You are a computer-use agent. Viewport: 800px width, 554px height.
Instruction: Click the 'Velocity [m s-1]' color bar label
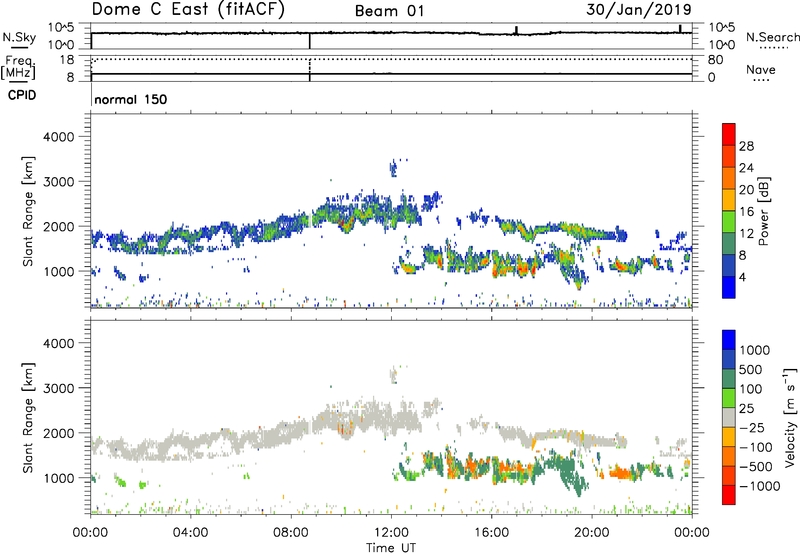(x=790, y=417)
